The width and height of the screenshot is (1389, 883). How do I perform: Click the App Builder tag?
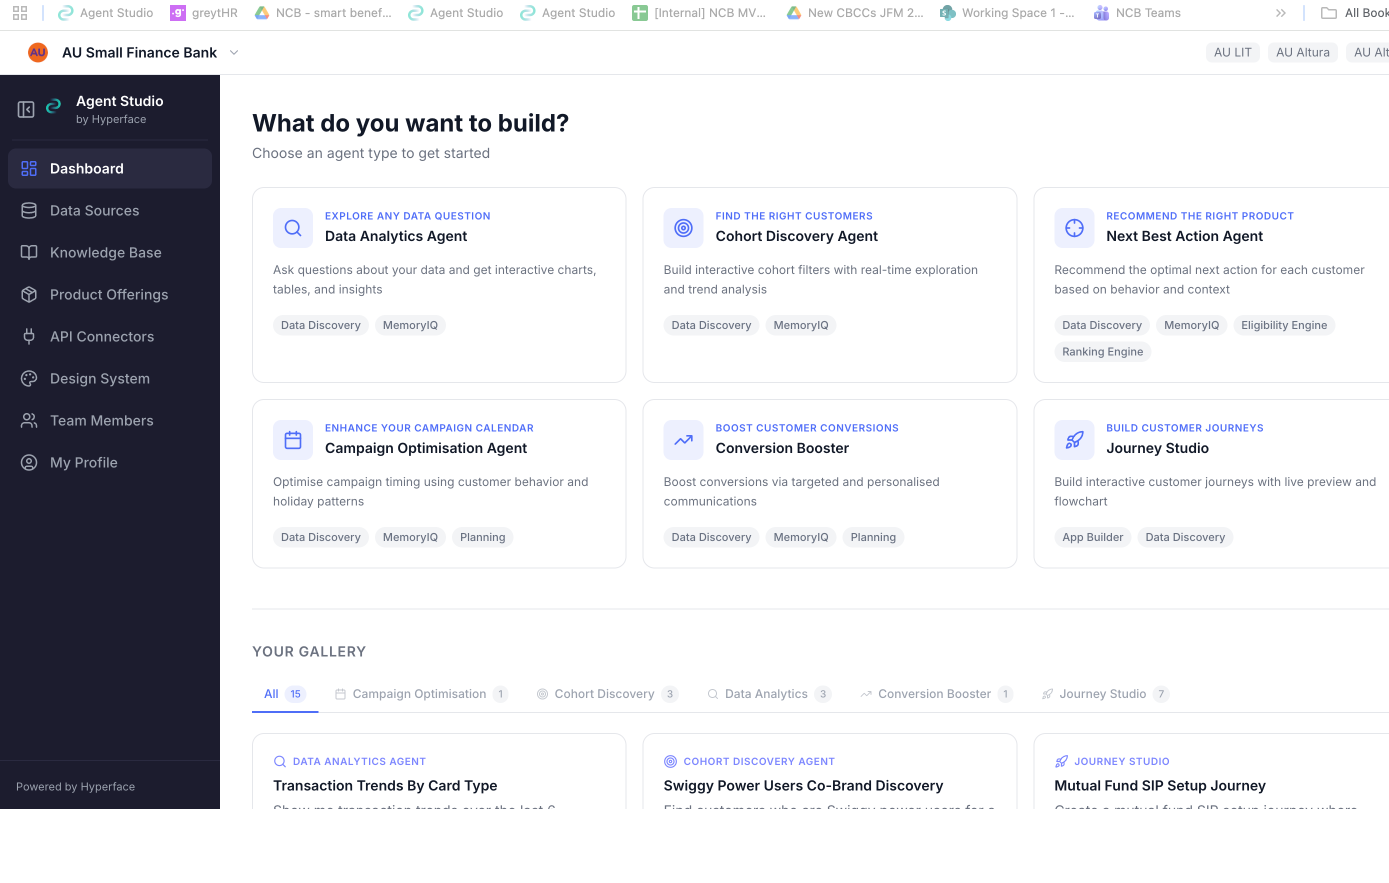click(x=1092, y=537)
